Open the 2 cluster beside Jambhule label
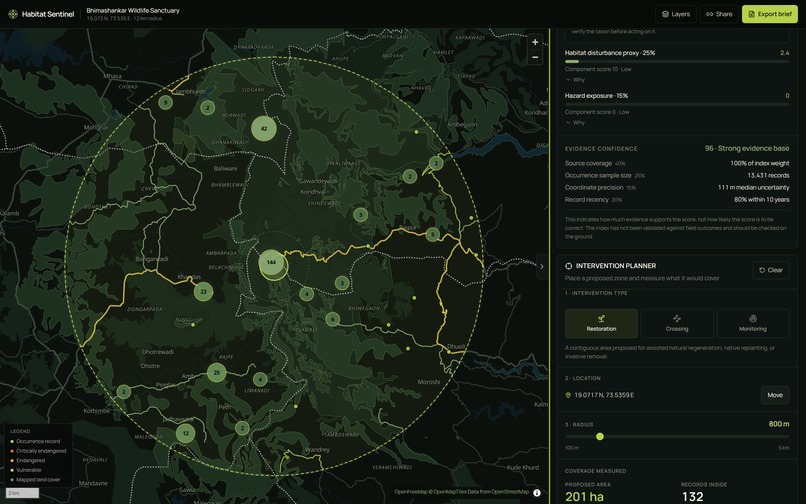The image size is (806, 504). 208,108
